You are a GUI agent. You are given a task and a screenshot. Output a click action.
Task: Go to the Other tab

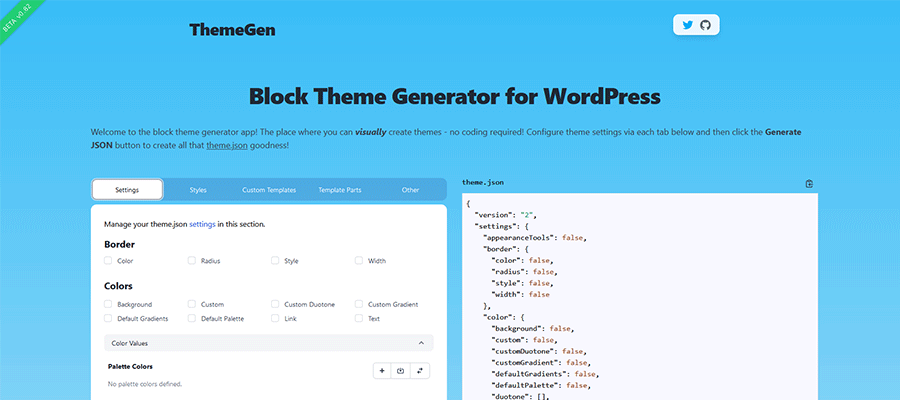point(410,189)
